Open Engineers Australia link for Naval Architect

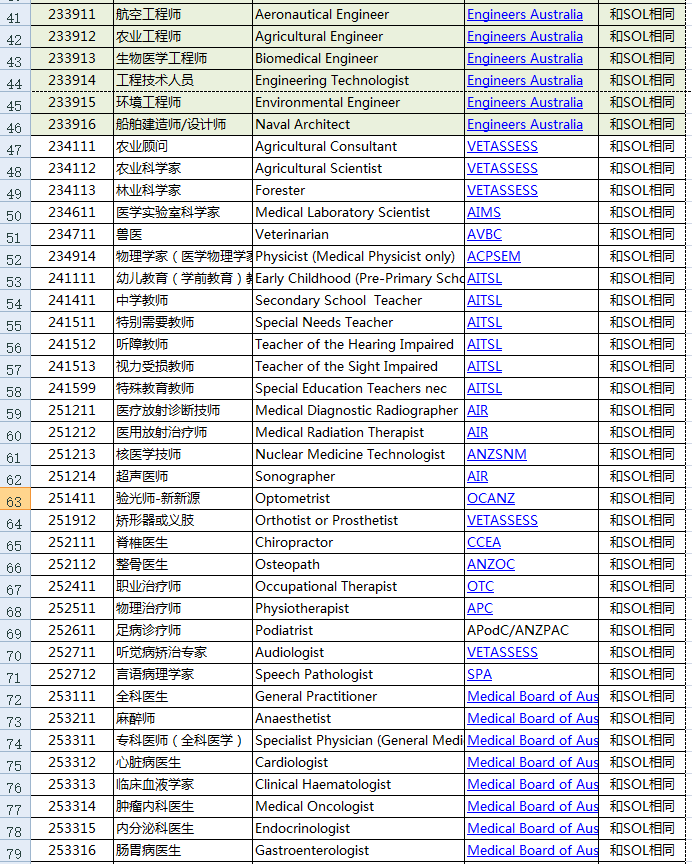(x=525, y=125)
